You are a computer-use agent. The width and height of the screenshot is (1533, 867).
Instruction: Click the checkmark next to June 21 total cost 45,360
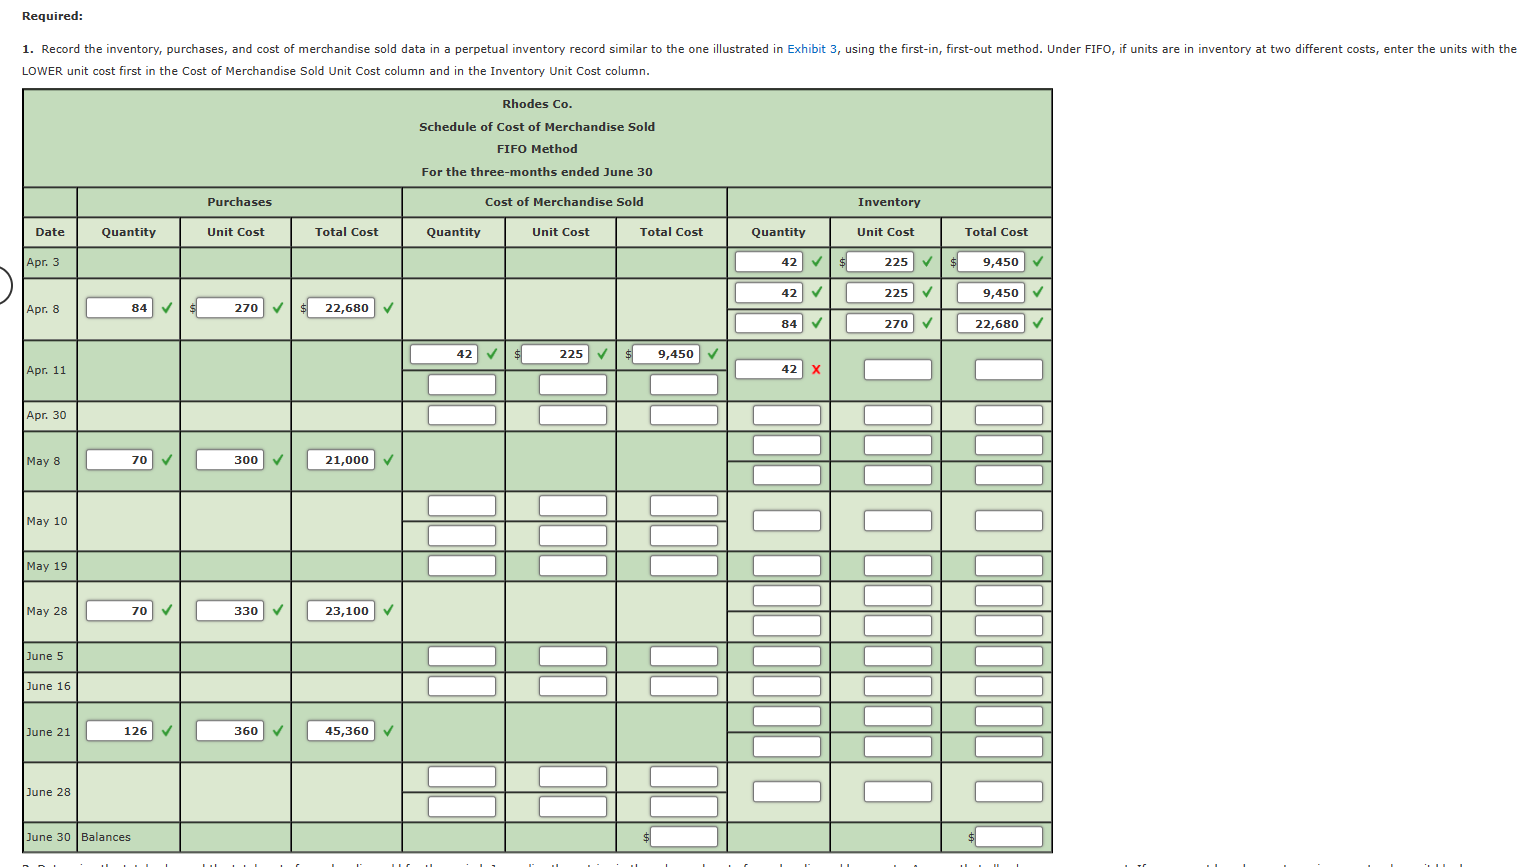coord(389,731)
